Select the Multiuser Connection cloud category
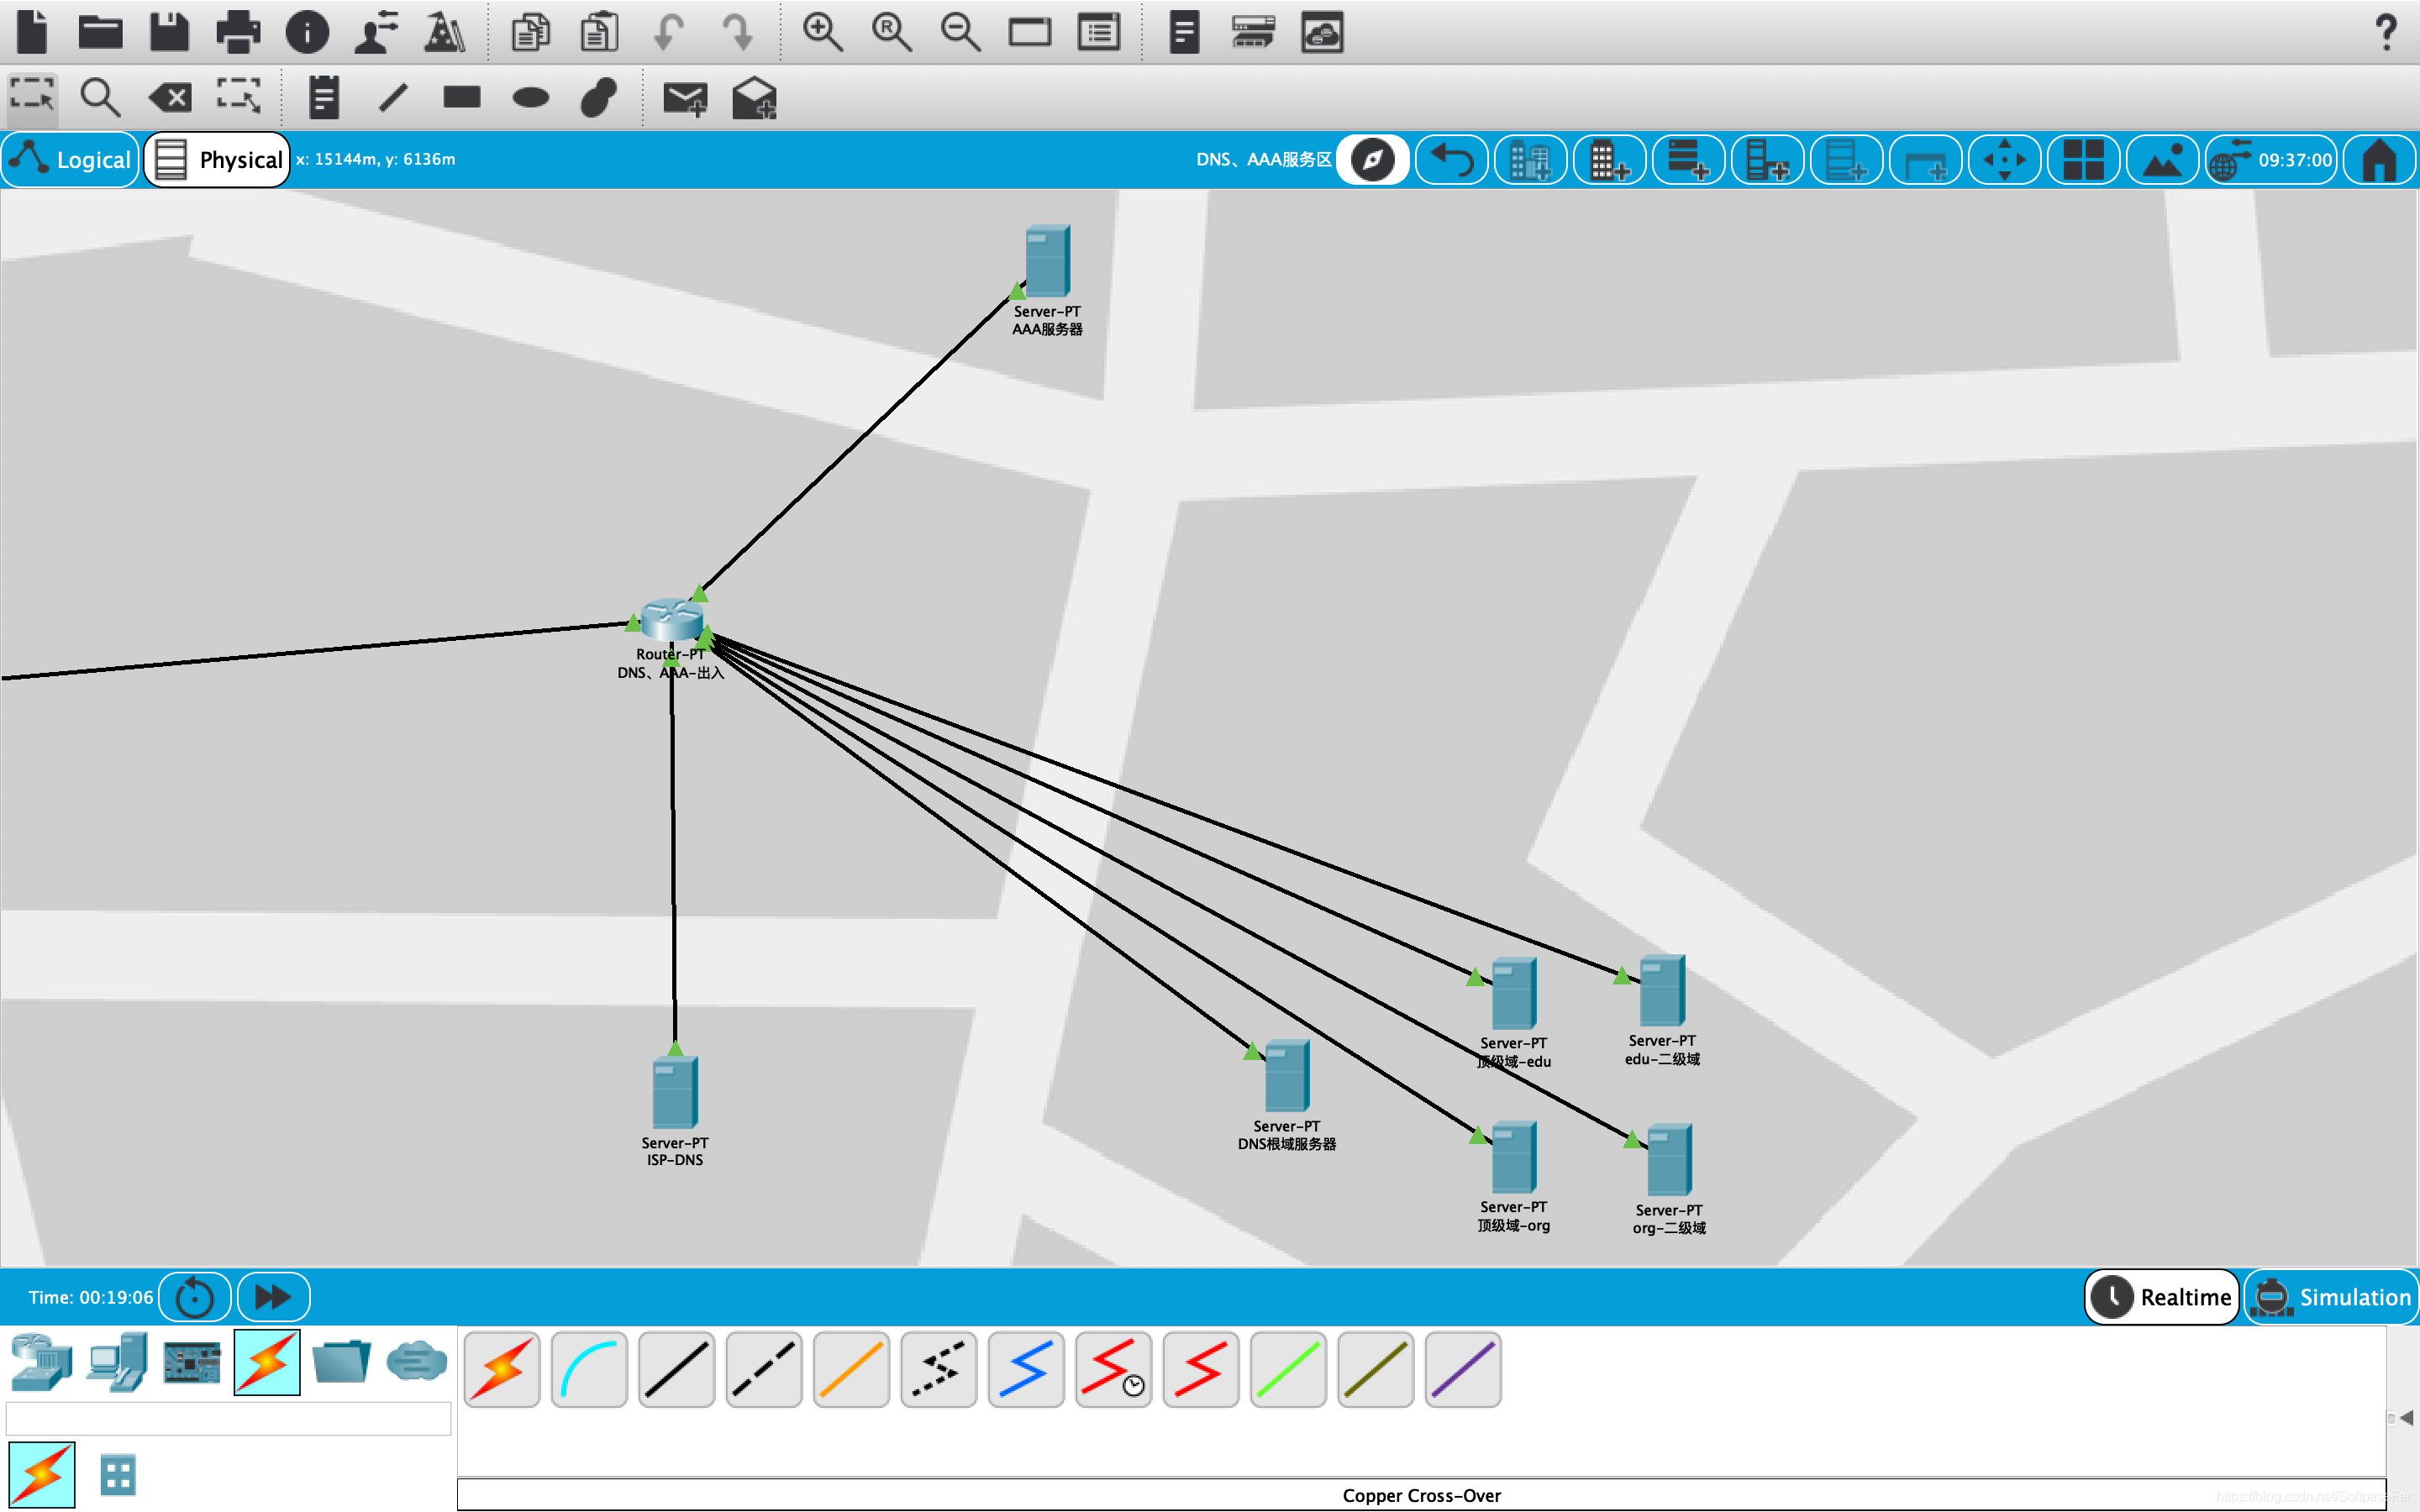2420x1512 pixels. coord(417,1362)
